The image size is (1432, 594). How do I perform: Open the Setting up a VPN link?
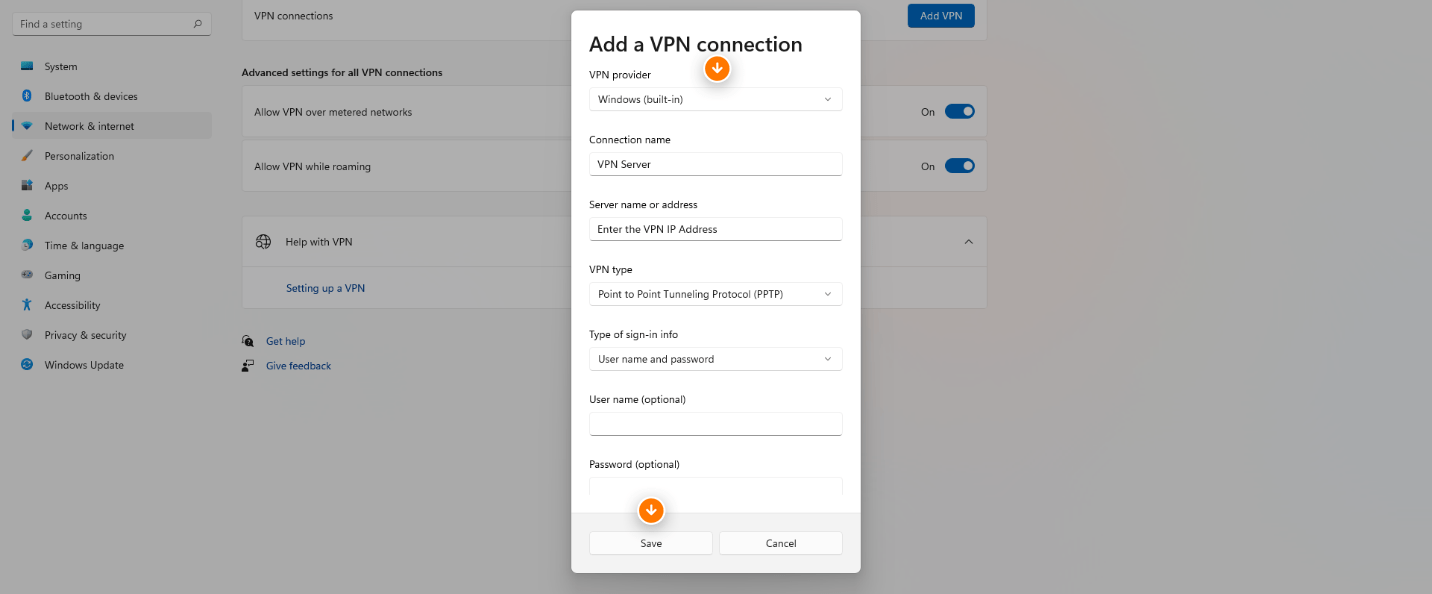(x=325, y=288)
